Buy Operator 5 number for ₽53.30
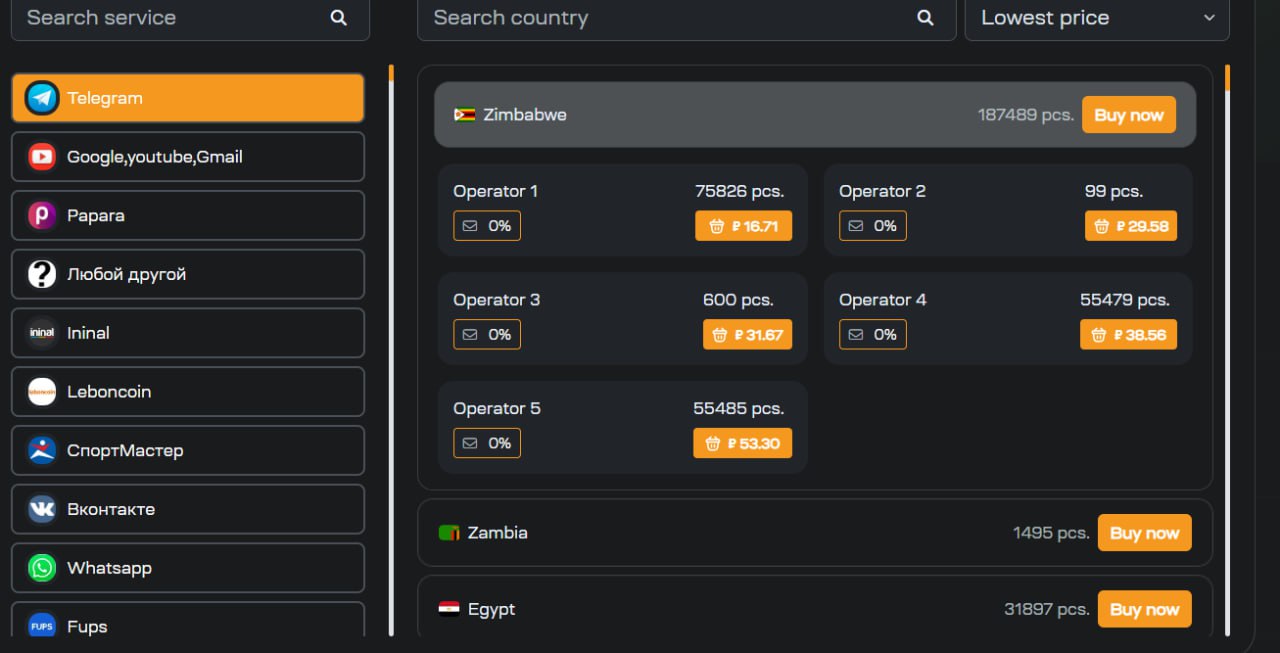This screenshot has width=1280, height=653. click(x=742, y=443)
